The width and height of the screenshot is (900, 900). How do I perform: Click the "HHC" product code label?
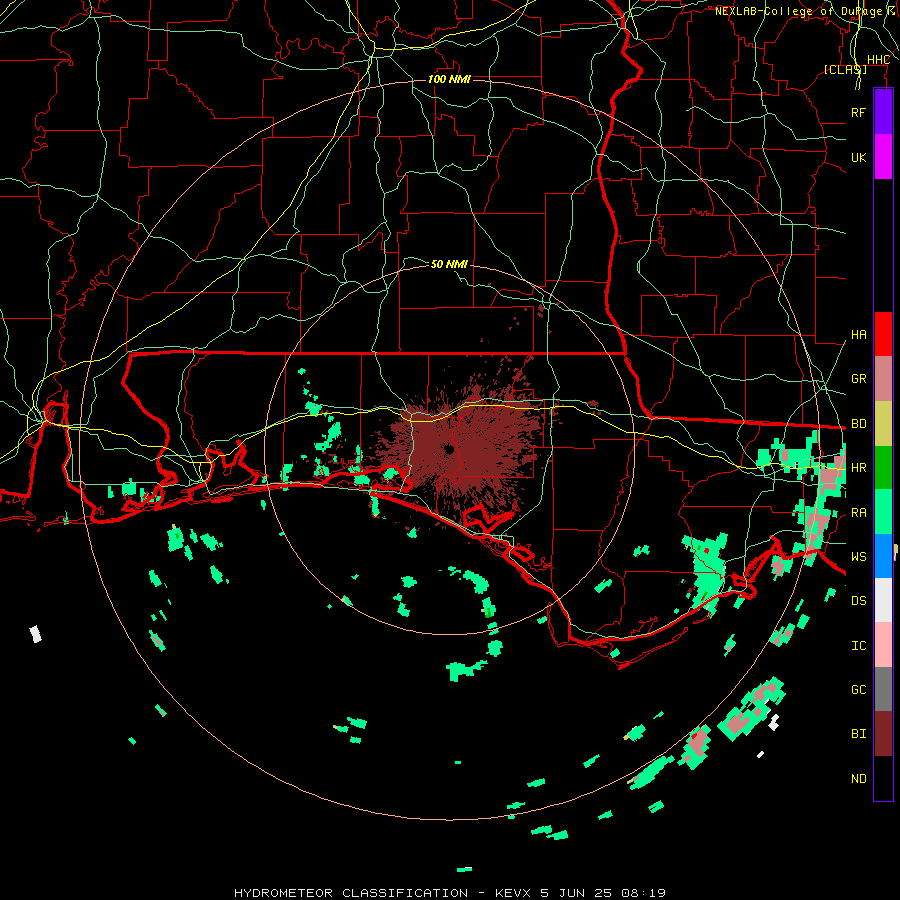coord(878,60)
